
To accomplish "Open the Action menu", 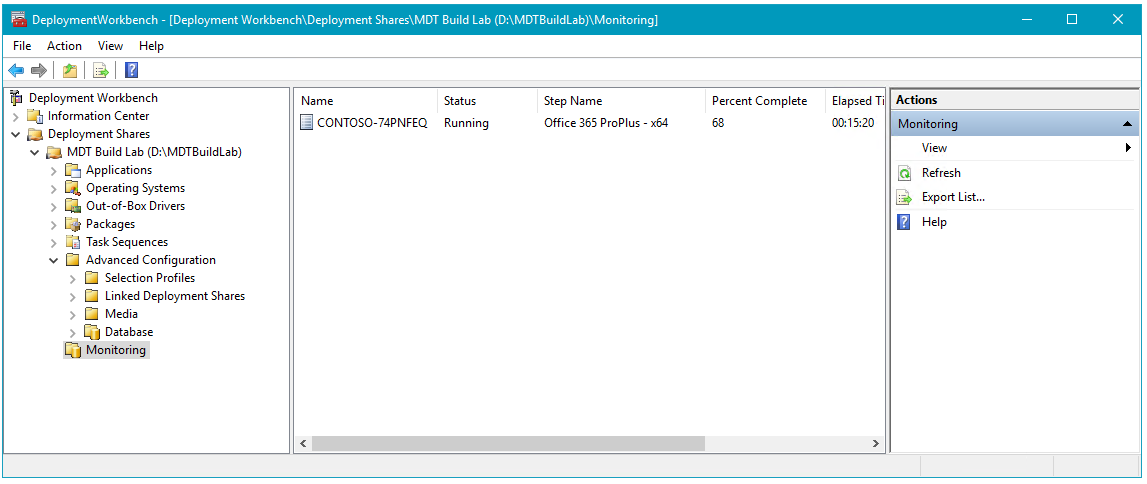I will pos(64,46).
